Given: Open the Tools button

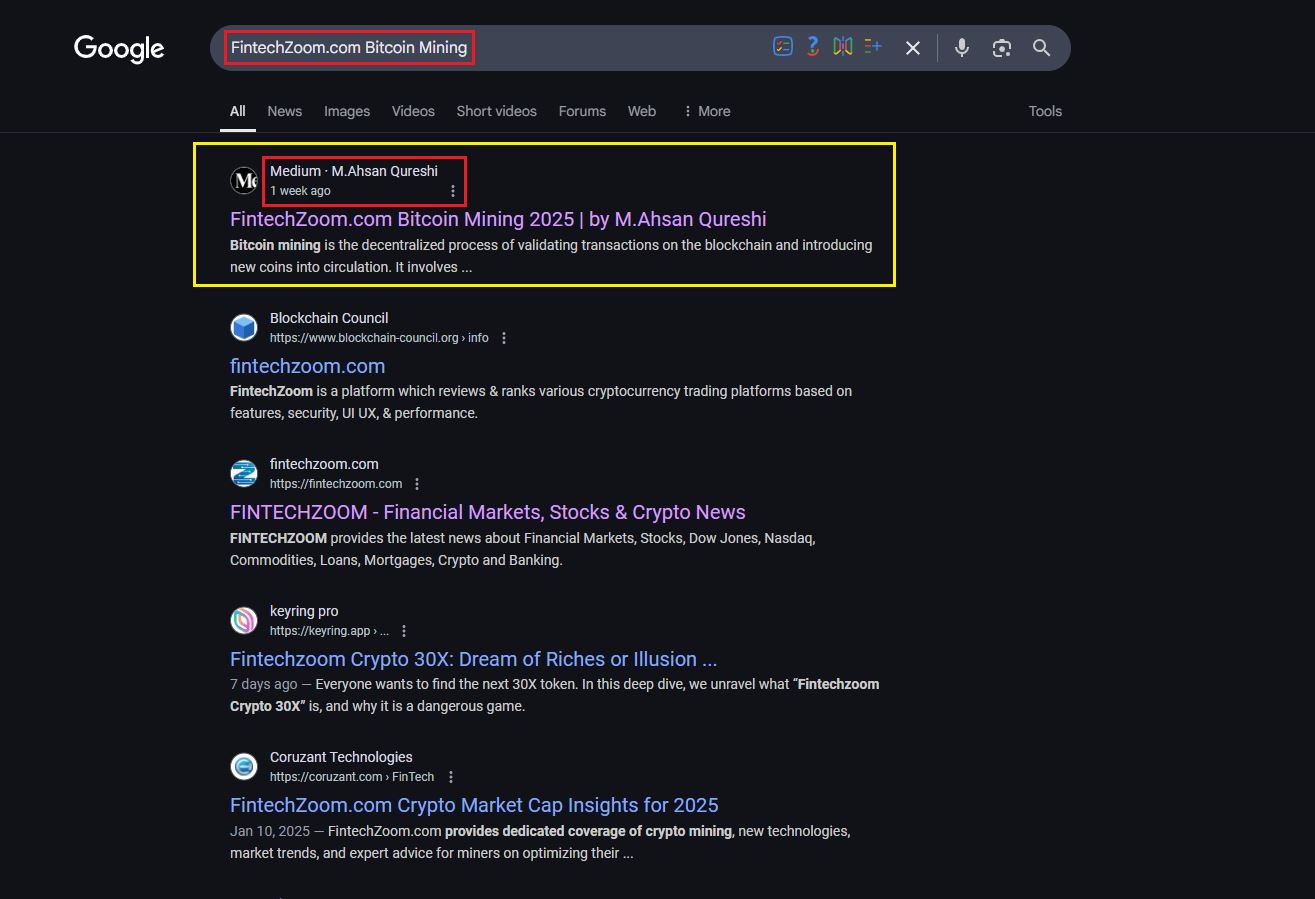Looking at the screenshot, I should point(1044,111).
